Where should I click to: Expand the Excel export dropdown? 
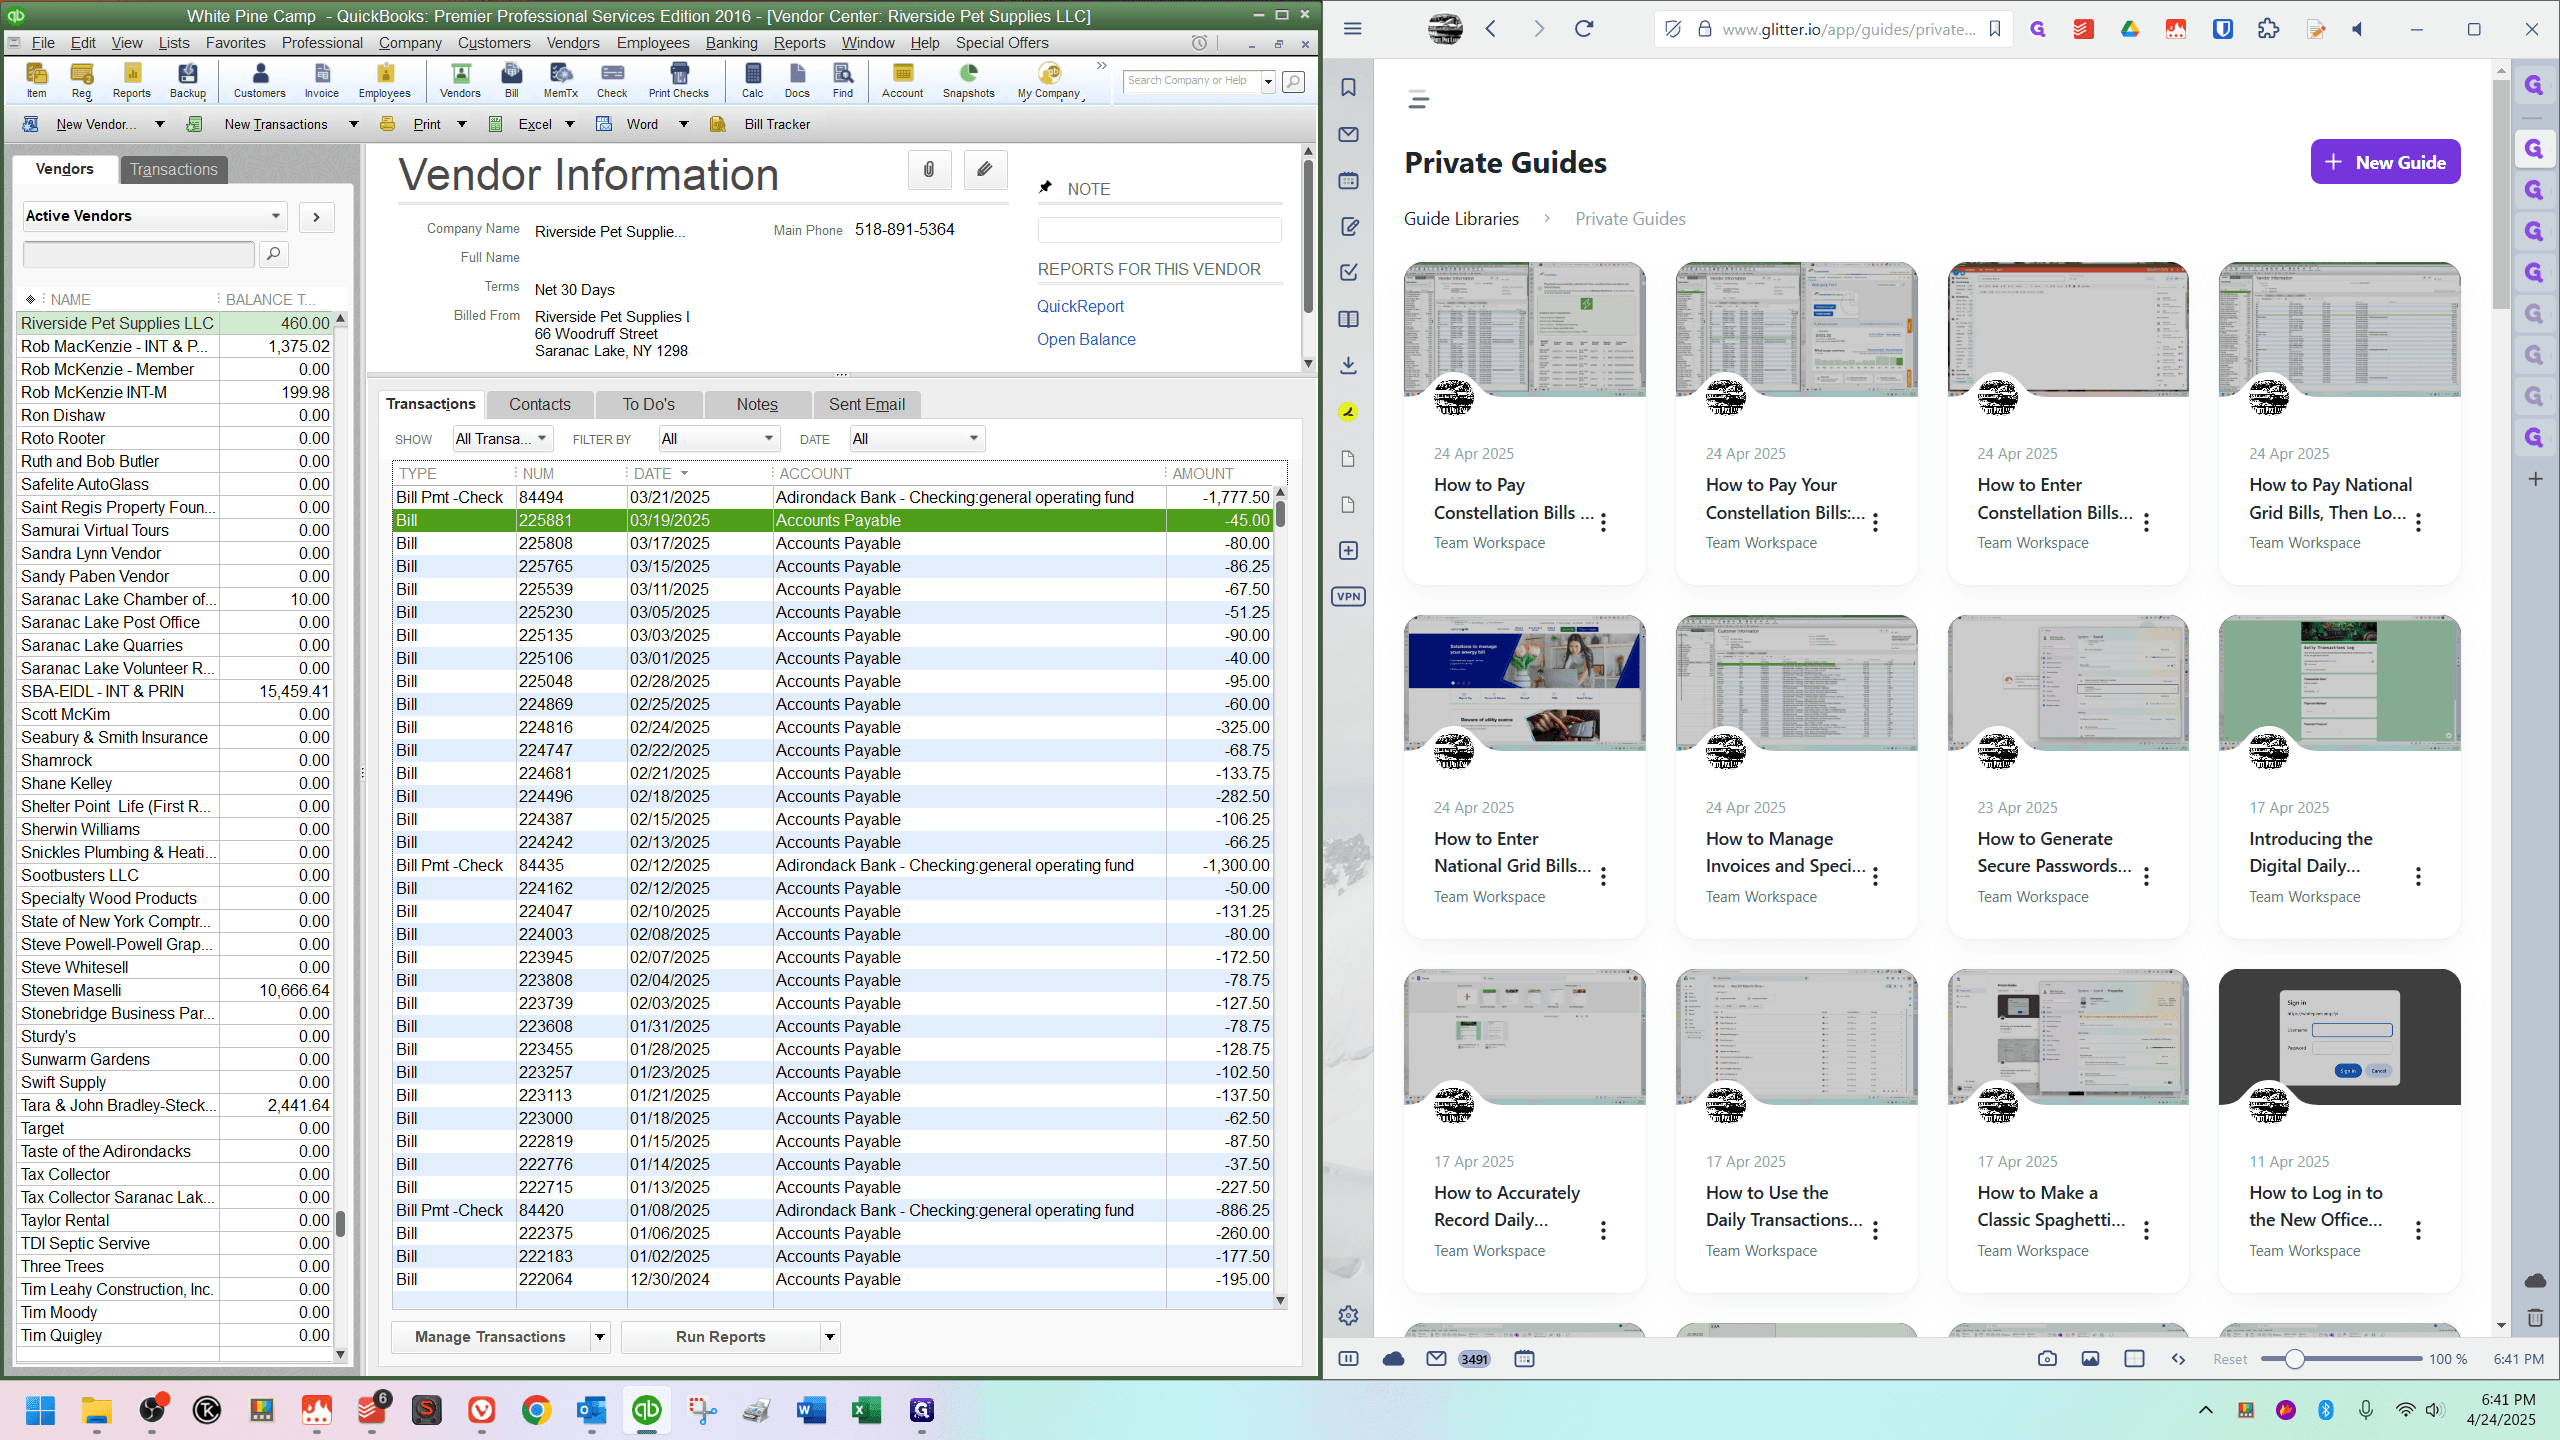tap(569, 124)
